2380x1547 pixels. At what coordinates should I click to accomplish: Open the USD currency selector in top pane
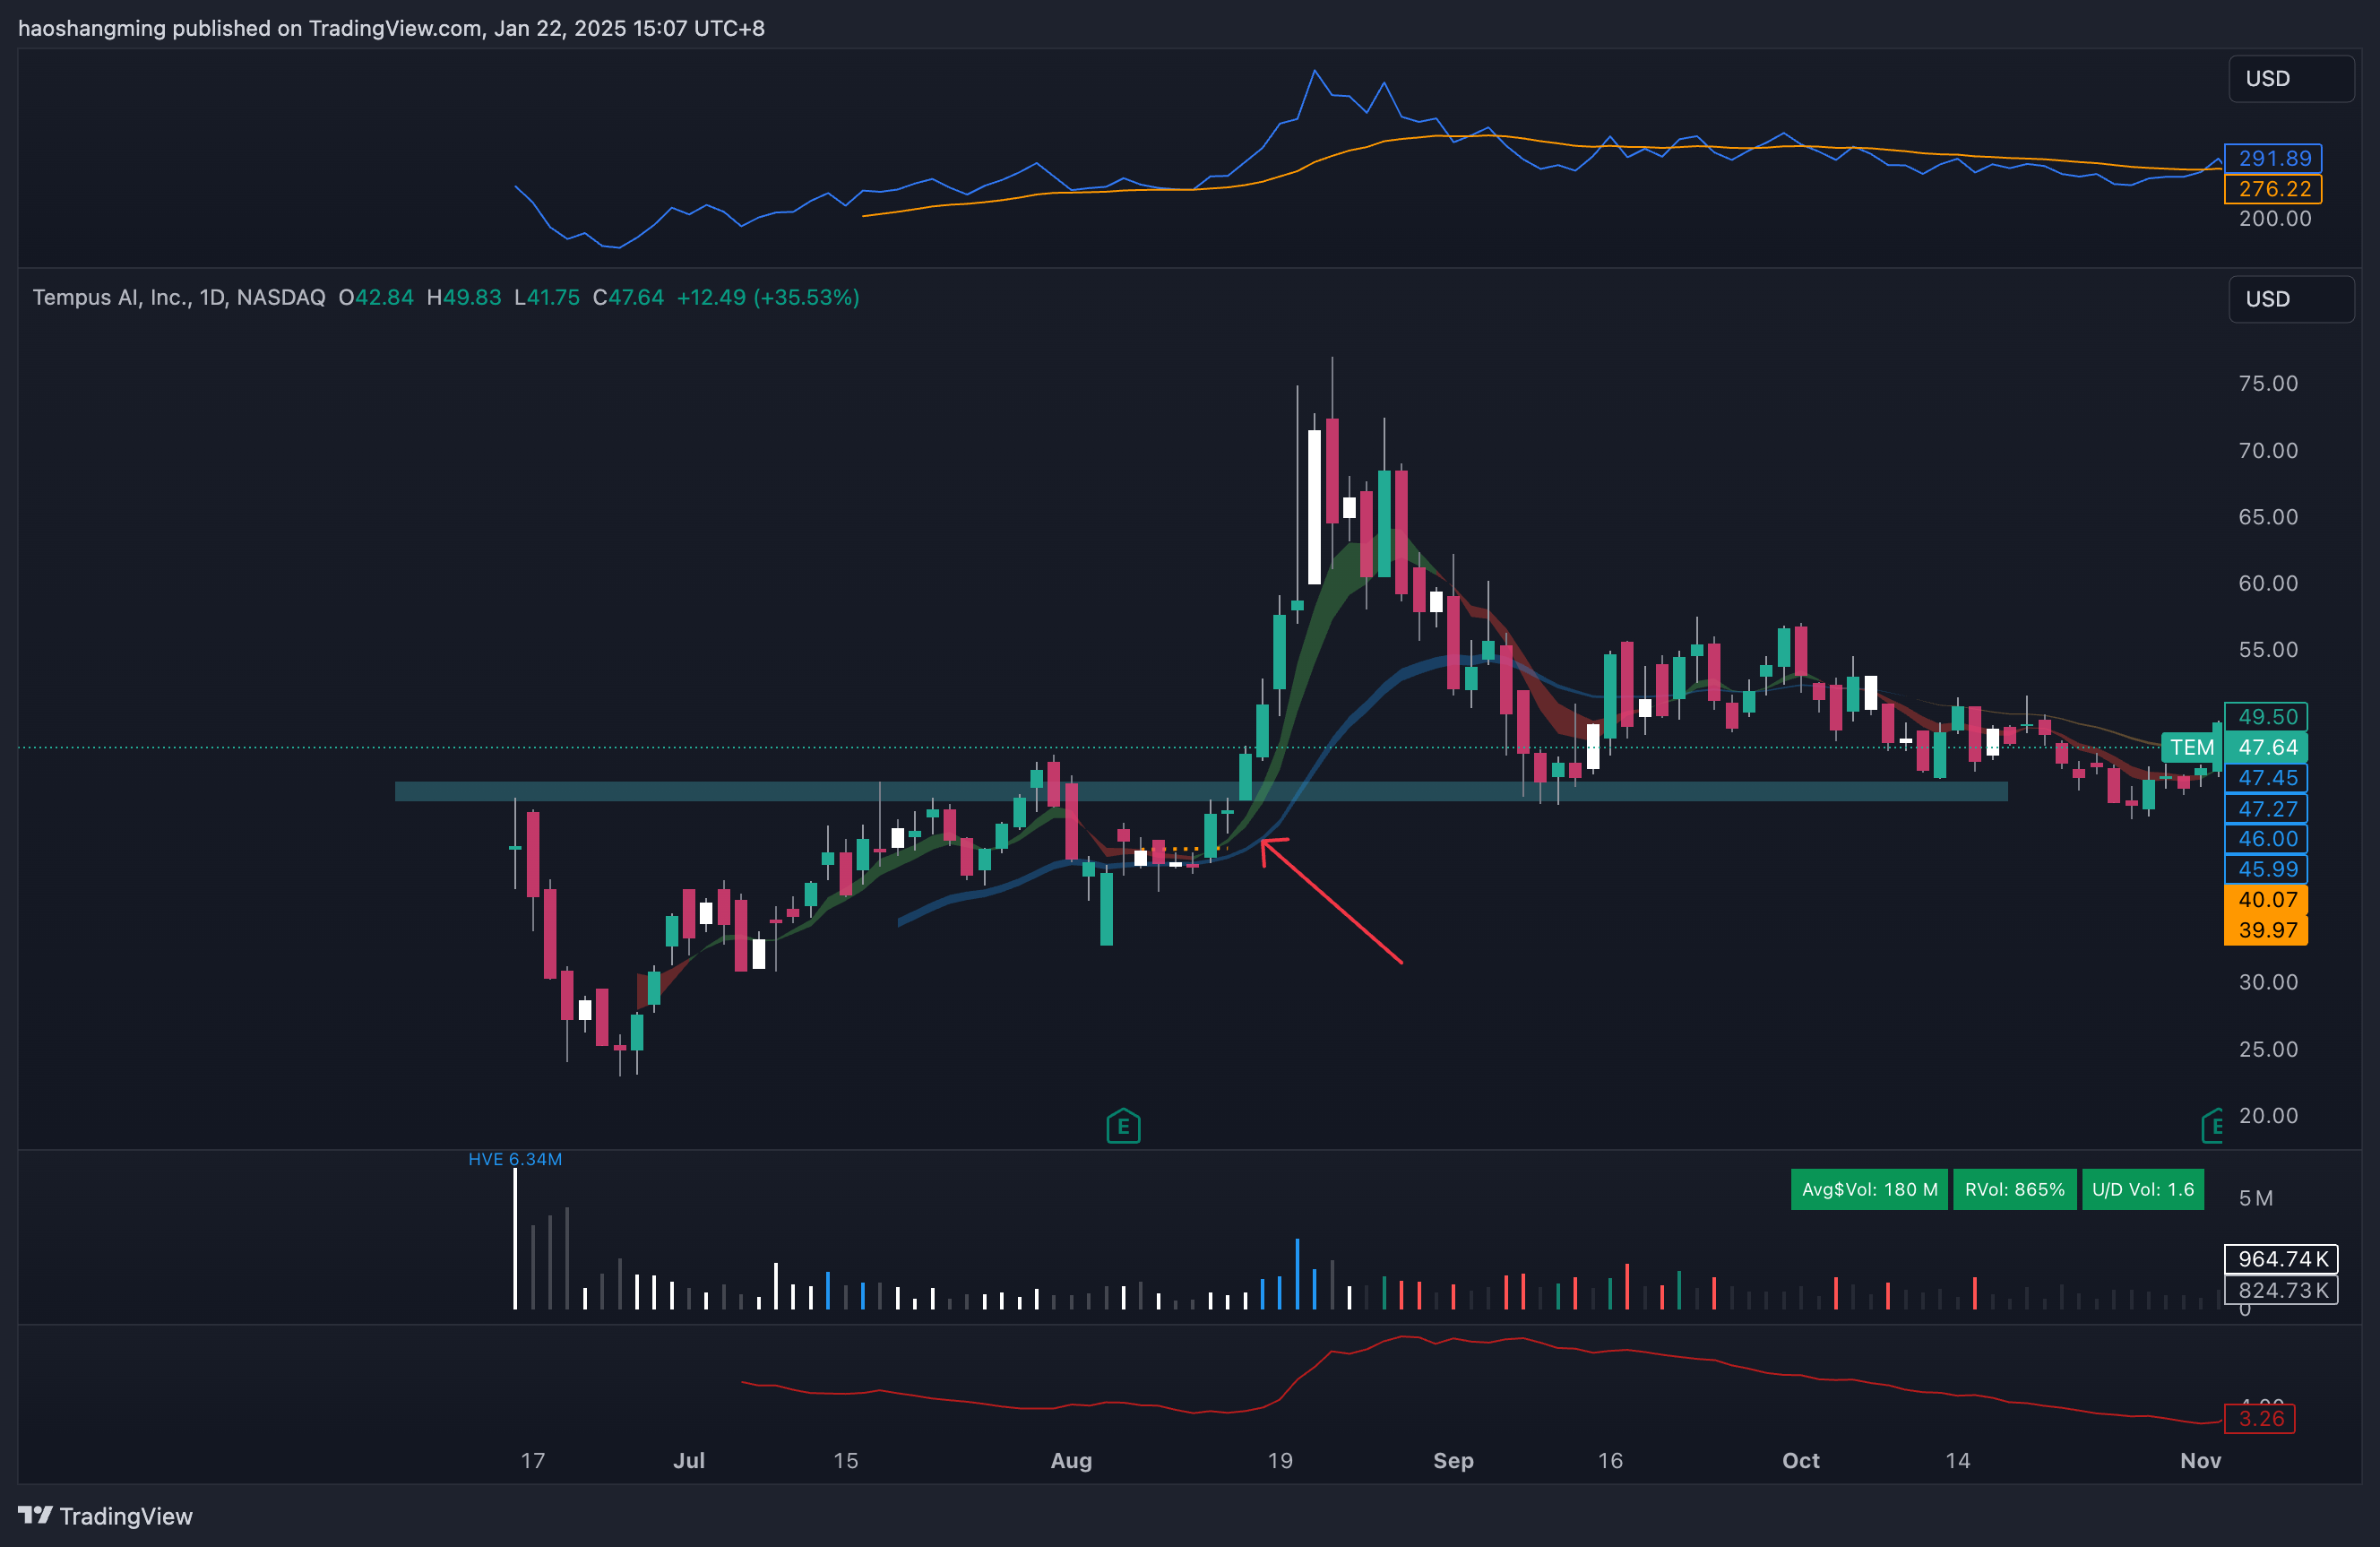tap(2290, 79)
